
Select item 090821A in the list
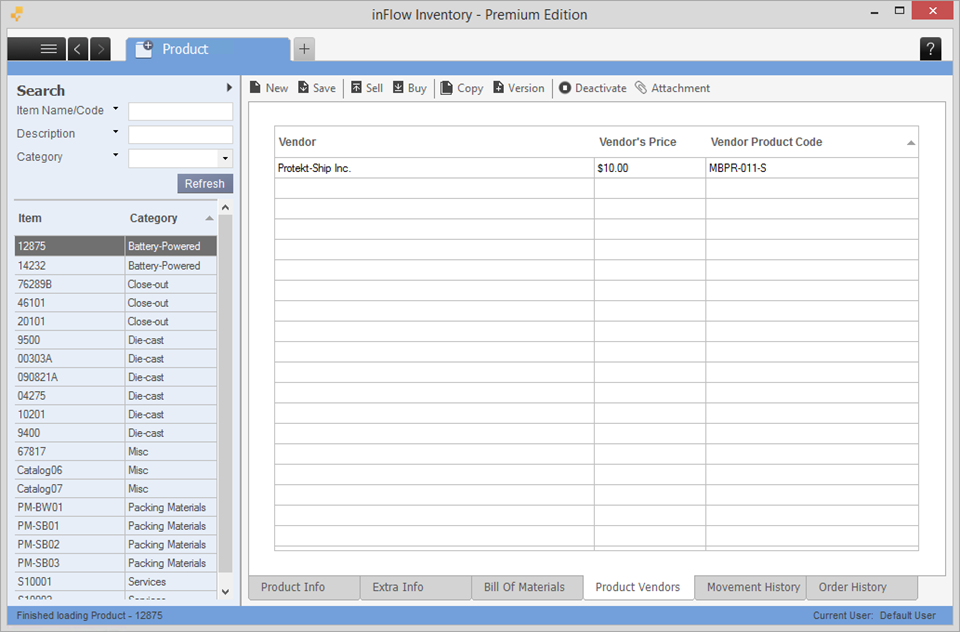(x=116, y=377)
